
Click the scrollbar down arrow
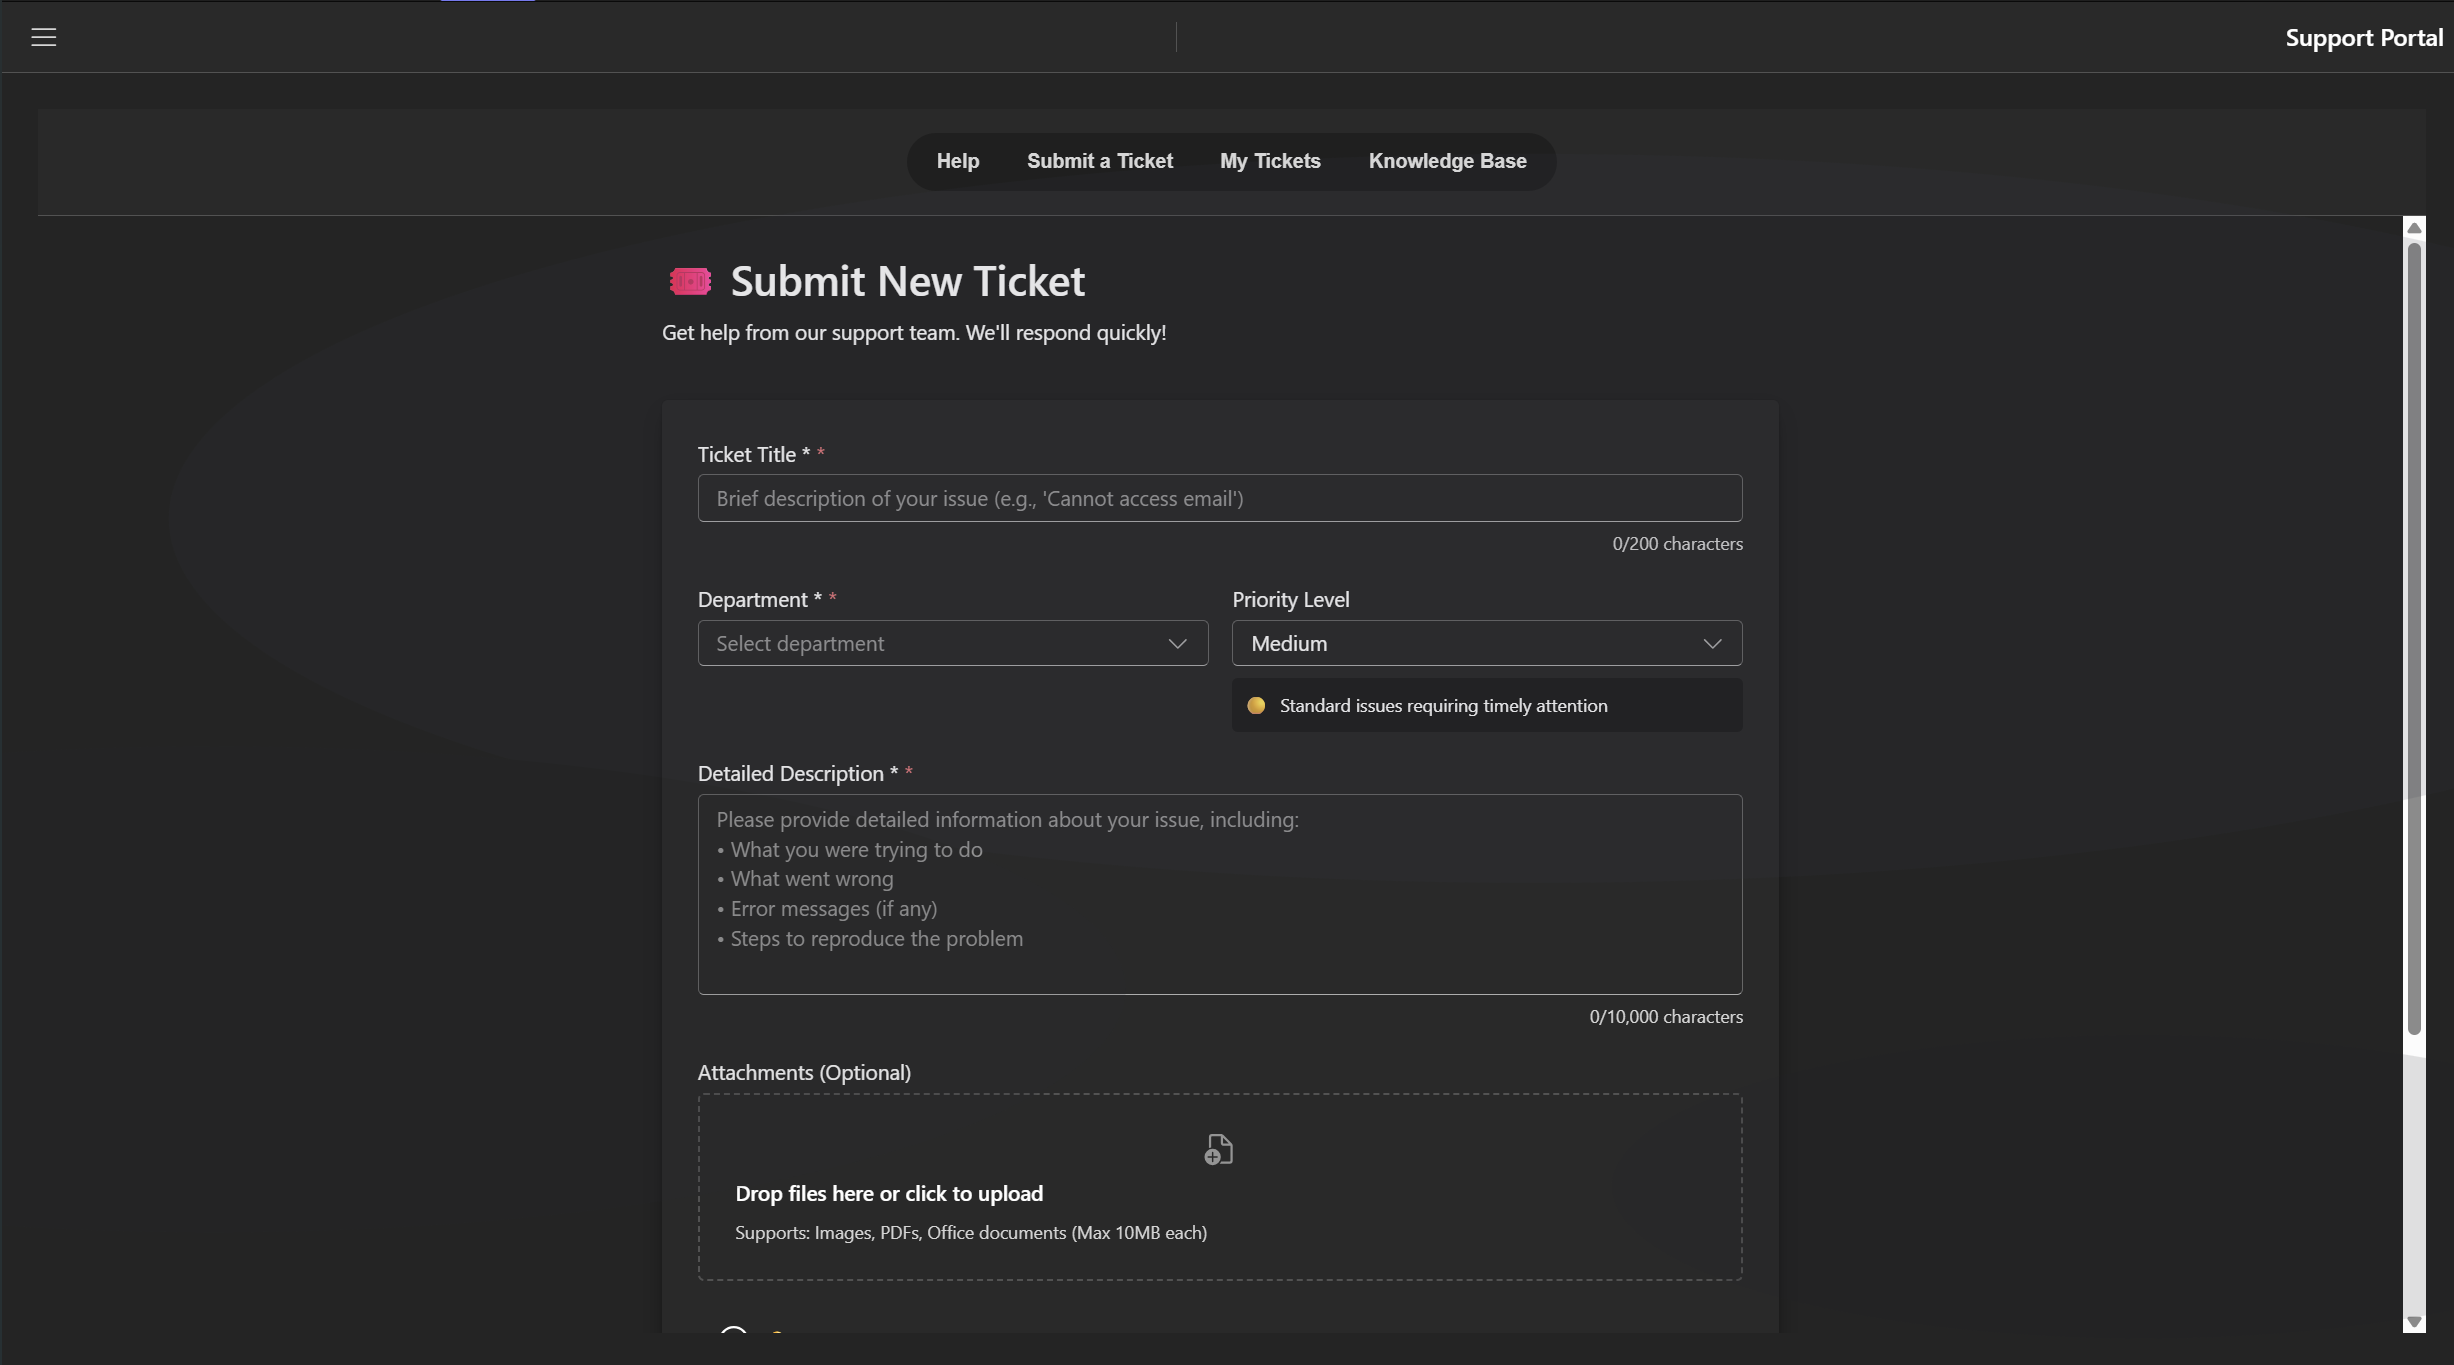2414,1322
